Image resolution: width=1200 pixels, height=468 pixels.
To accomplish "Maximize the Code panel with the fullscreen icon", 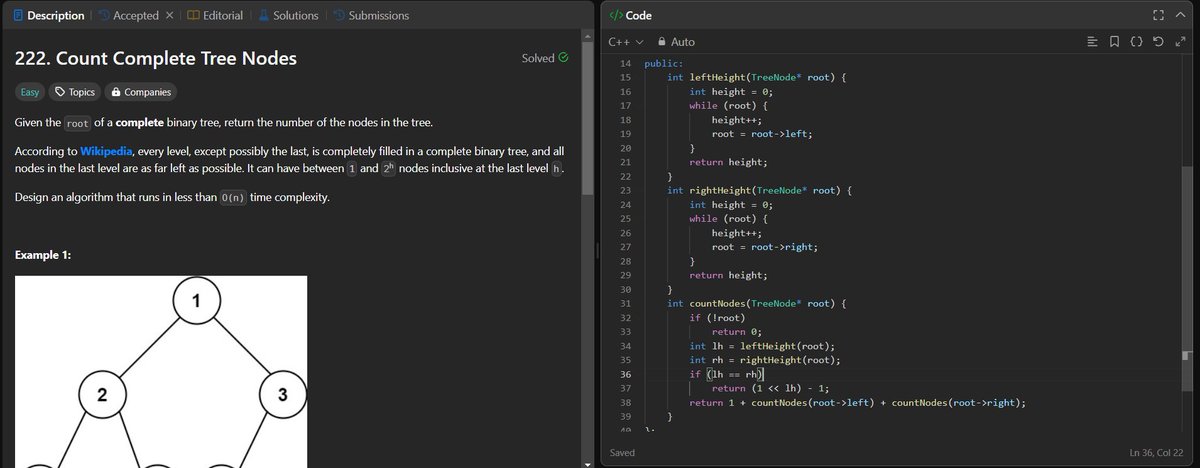I will 1158,15.
